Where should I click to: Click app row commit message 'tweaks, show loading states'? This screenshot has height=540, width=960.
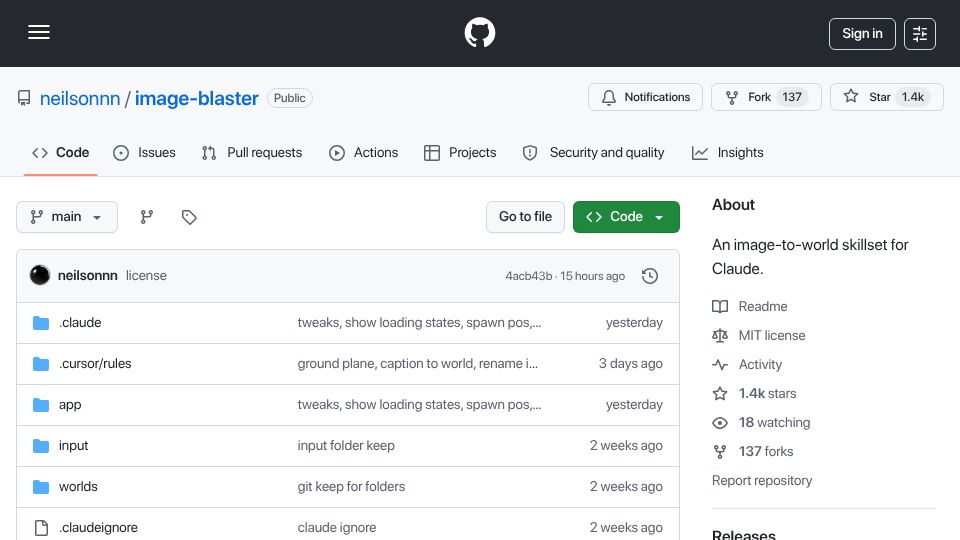point(419,405)
